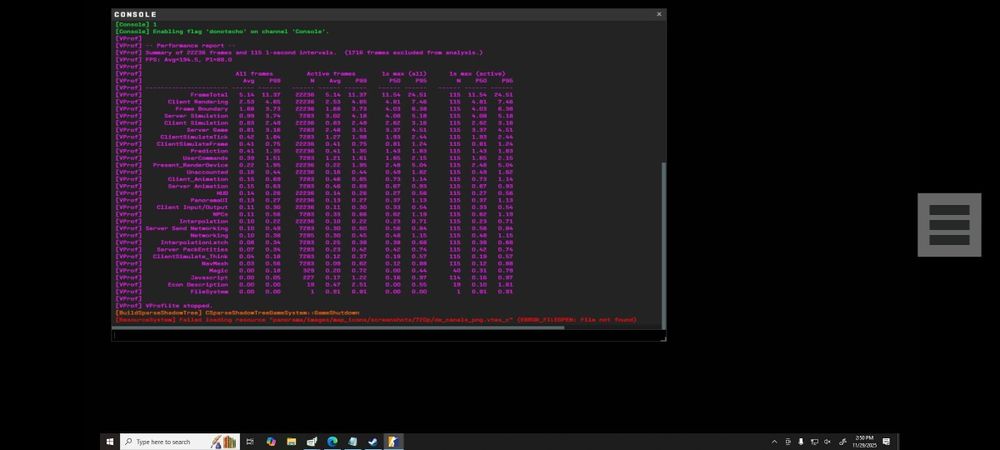Show hidden system tray icons chevron
Screen dimensions: 1000x450
point(774,442)
